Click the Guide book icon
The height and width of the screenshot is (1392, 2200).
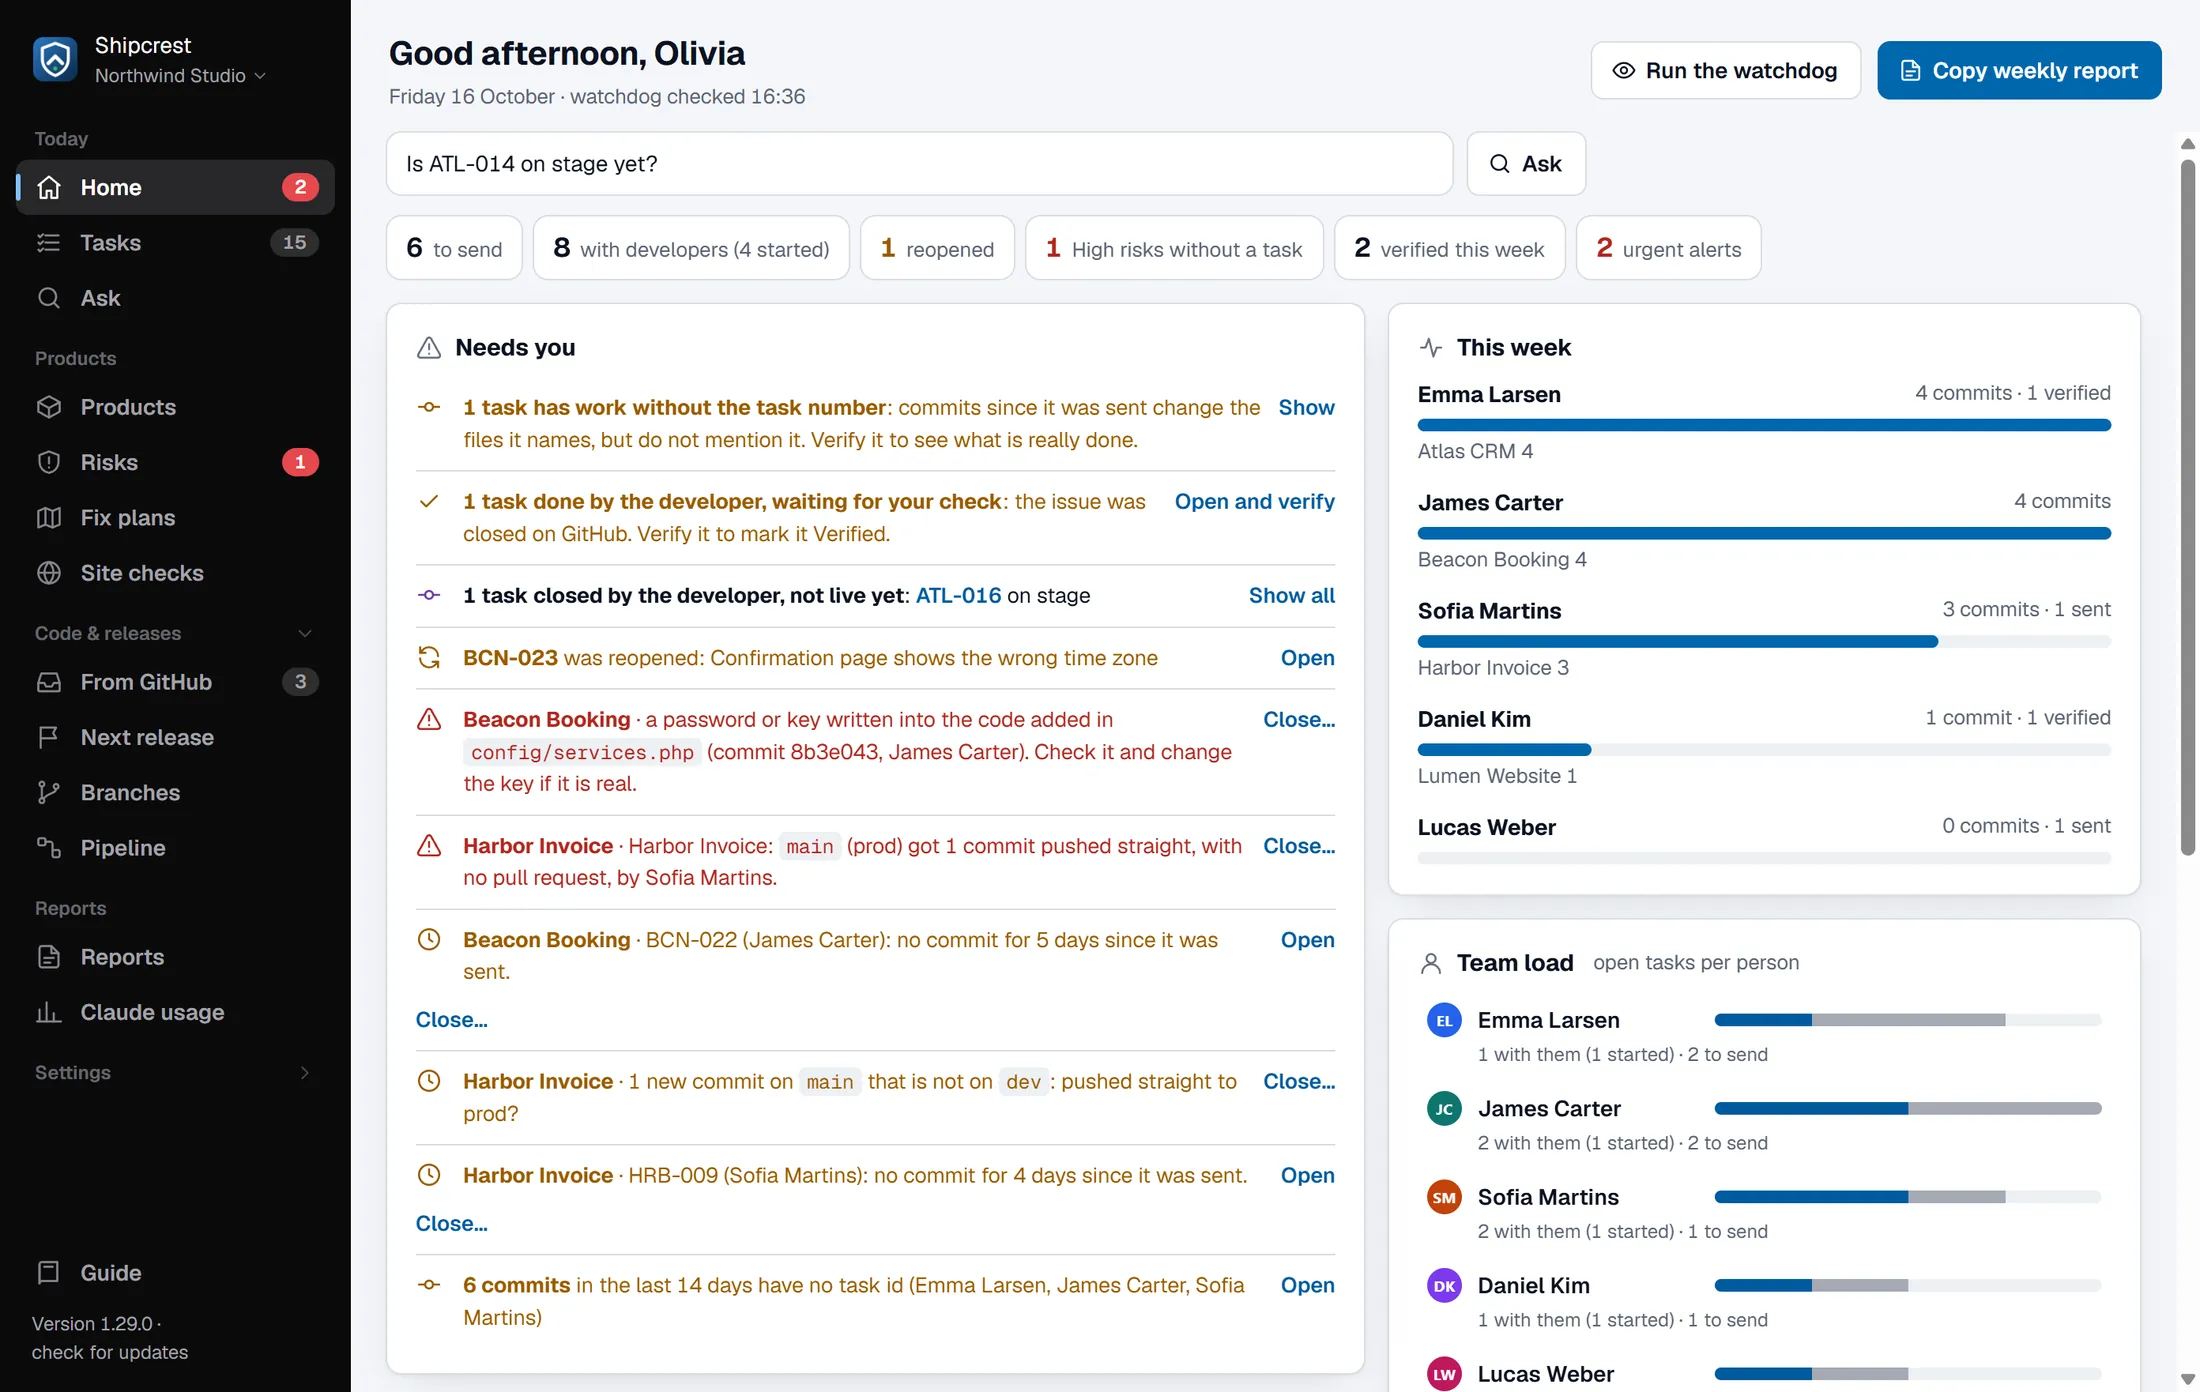[49, 1273]
